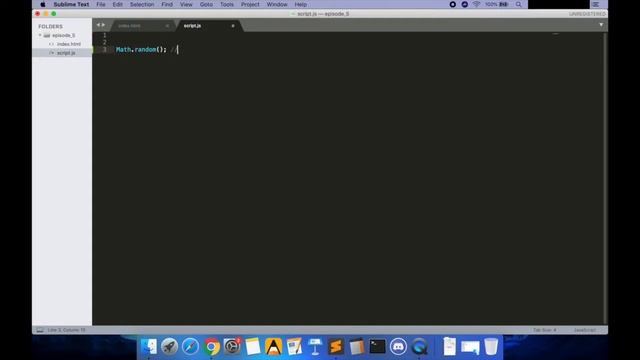Viewport: 640px width, 360px height.
Task: Open Pages from the dock
Action: (294, 347)
